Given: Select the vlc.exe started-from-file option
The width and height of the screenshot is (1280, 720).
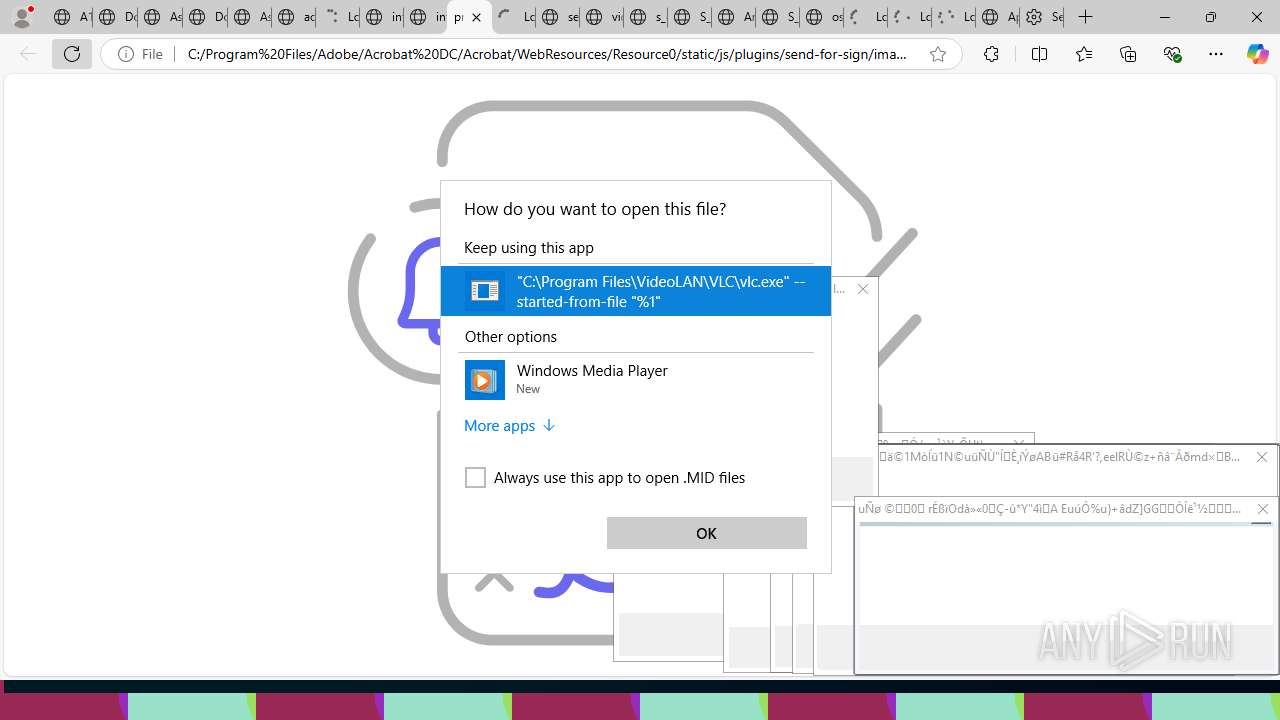Looking at the screenshot, I should tap(636, 291).
